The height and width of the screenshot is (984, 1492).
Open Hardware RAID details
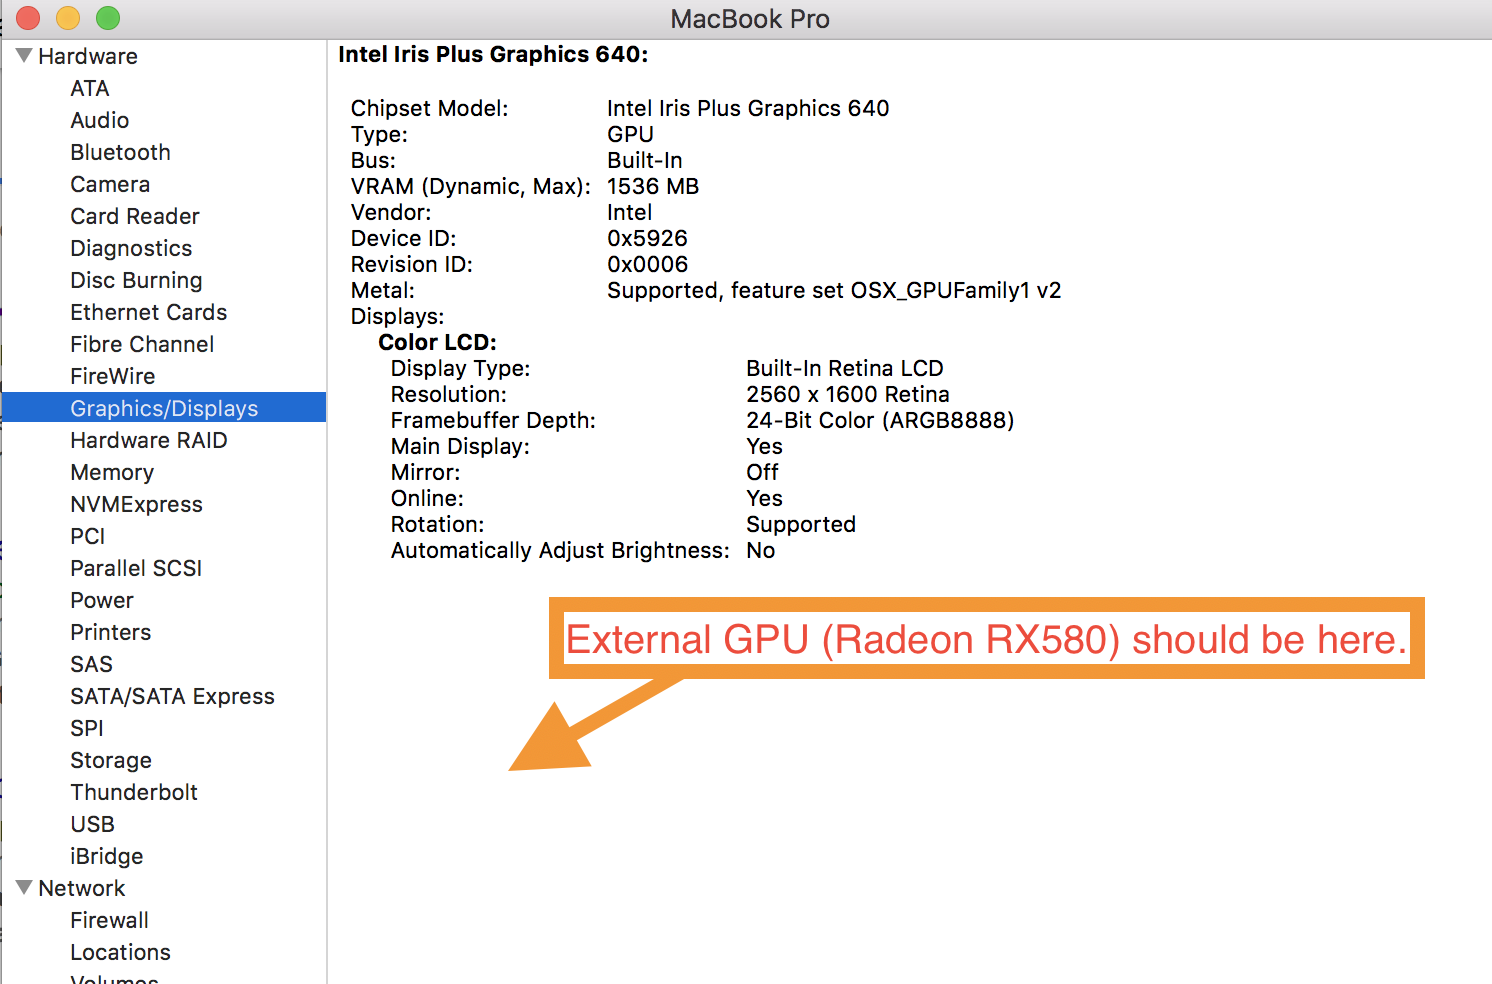[x=149, y=440]
